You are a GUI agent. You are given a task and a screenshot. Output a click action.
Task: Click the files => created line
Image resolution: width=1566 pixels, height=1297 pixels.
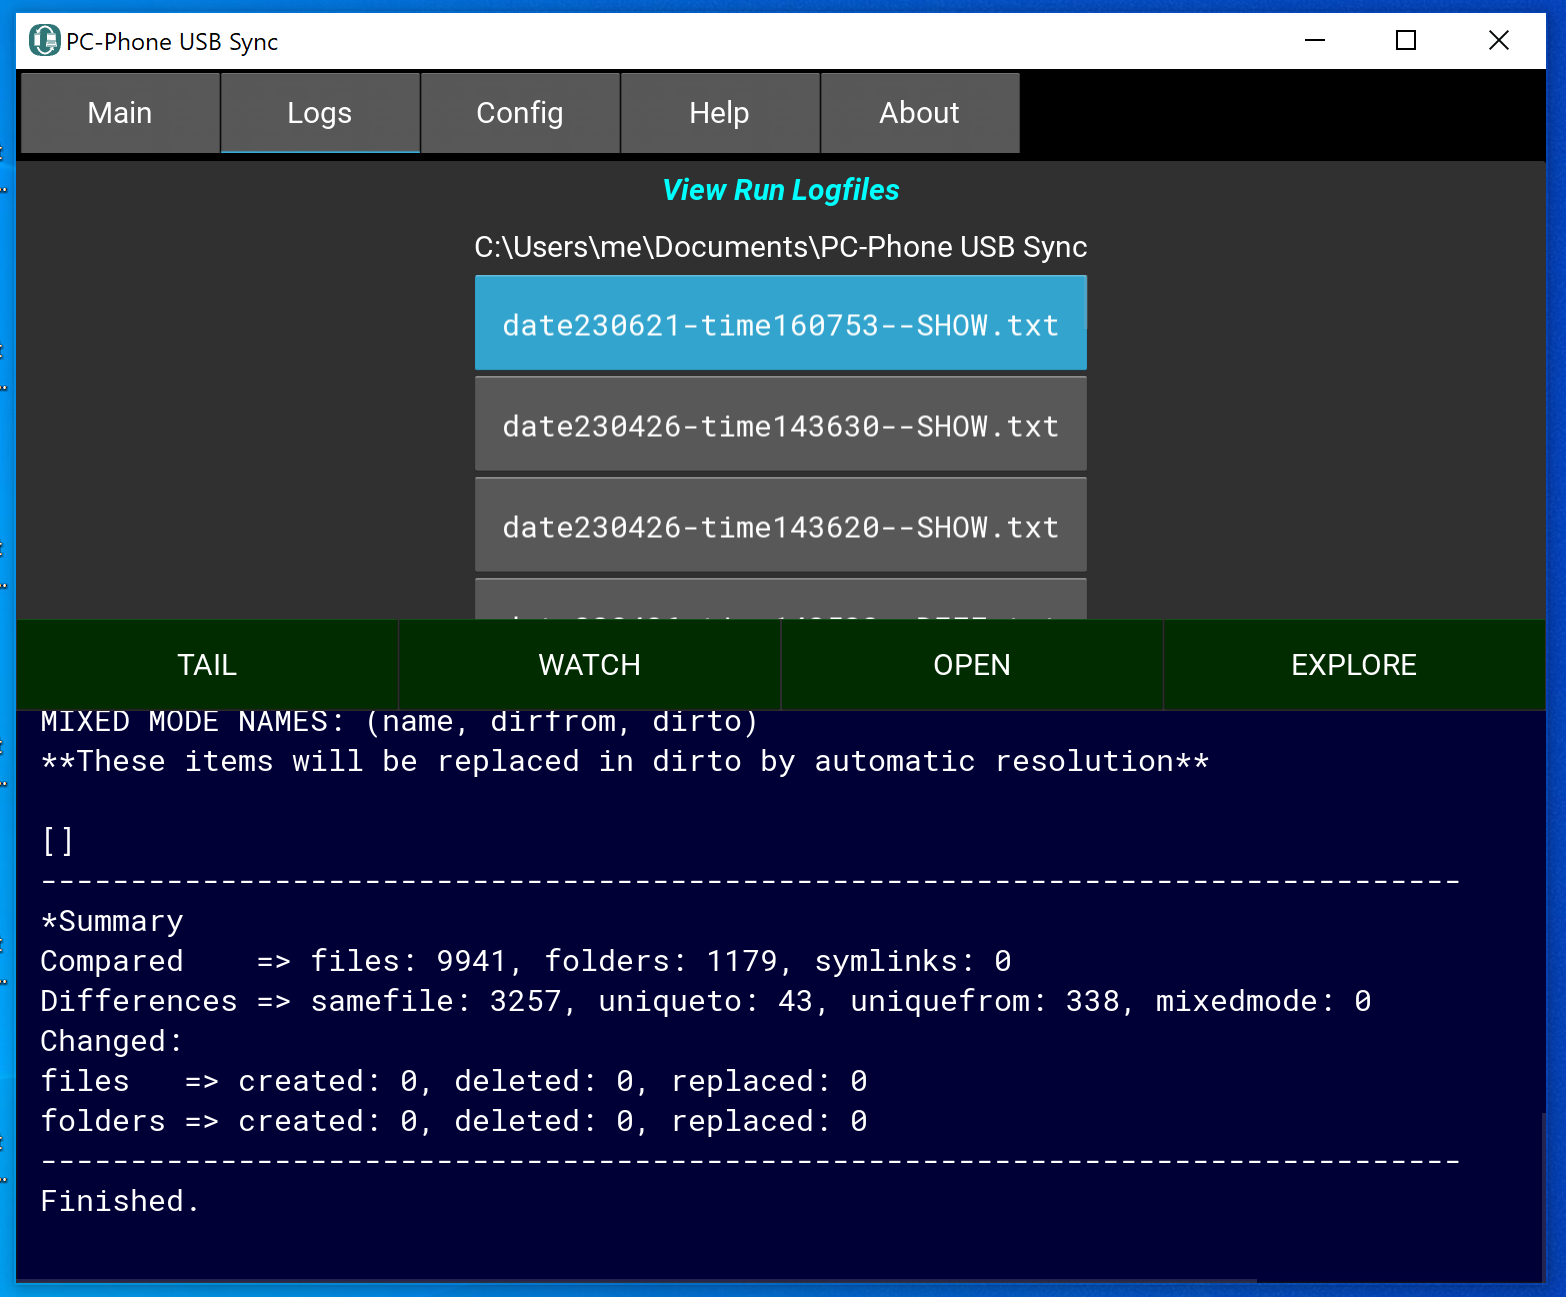(454, 1081)
